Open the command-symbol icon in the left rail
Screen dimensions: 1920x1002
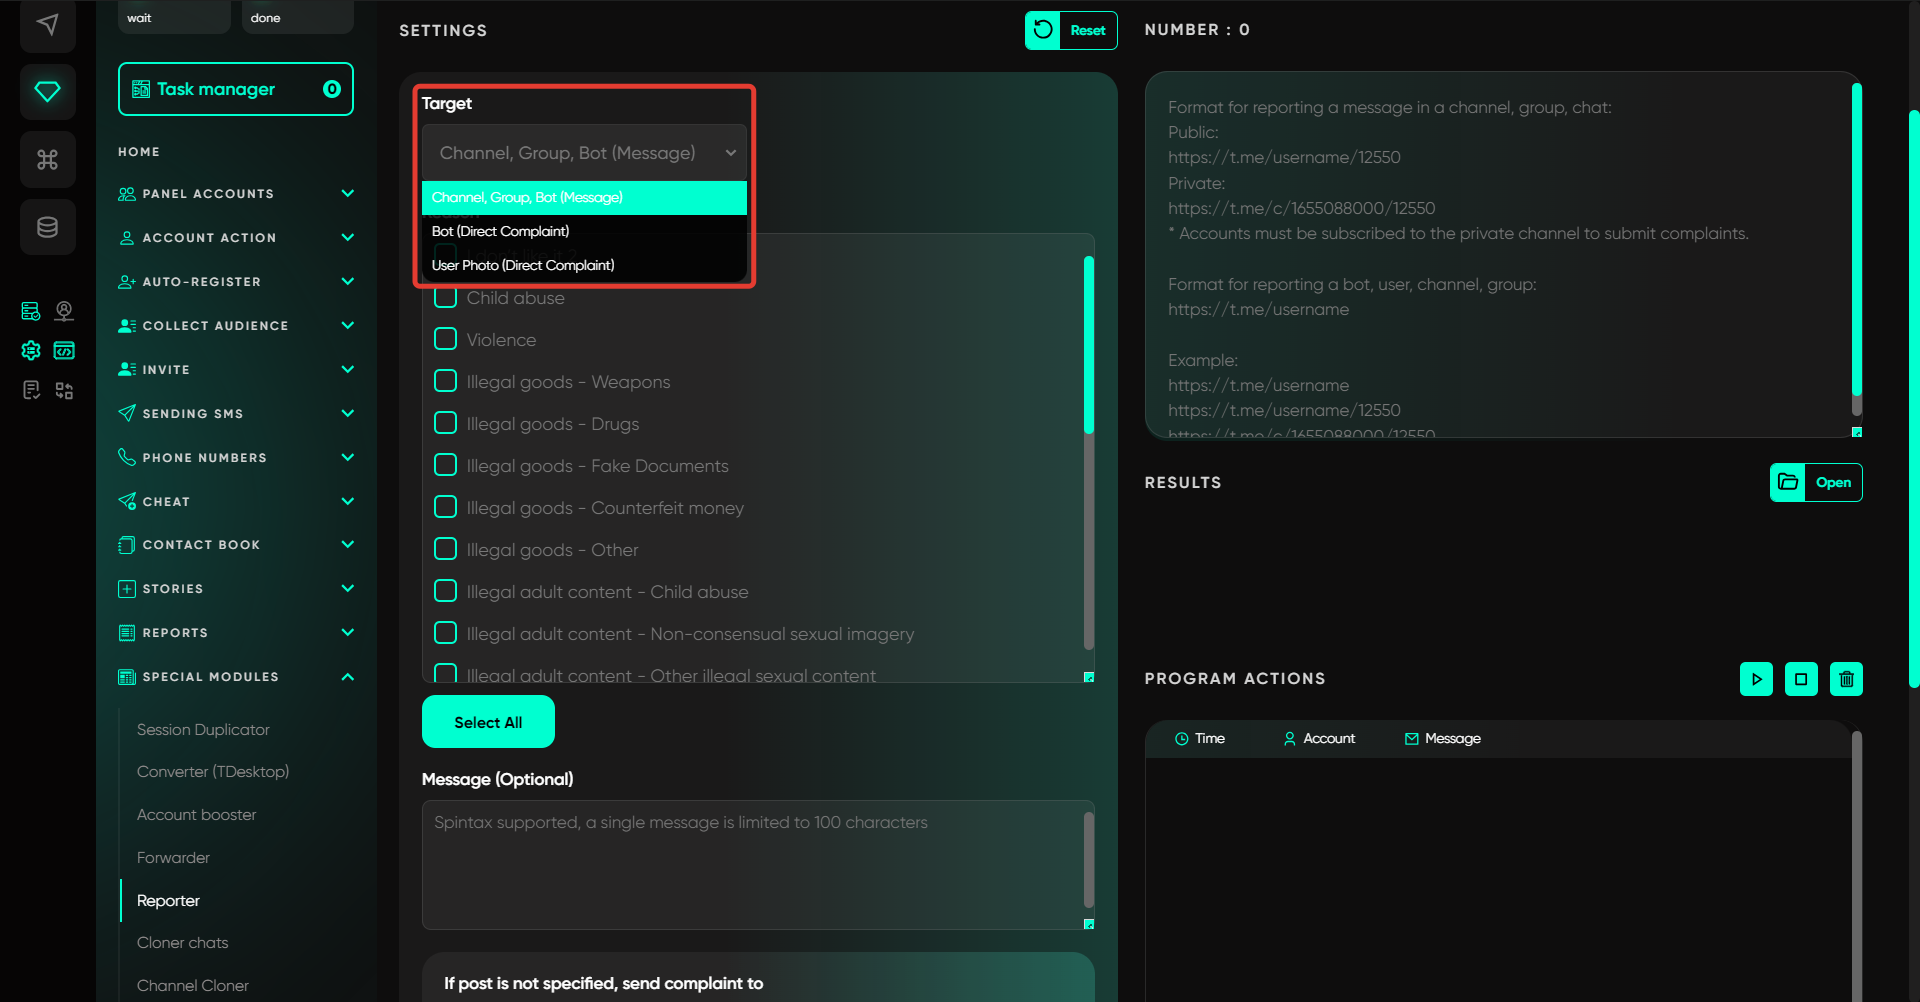pyautogui.click(x=47, y=159)
